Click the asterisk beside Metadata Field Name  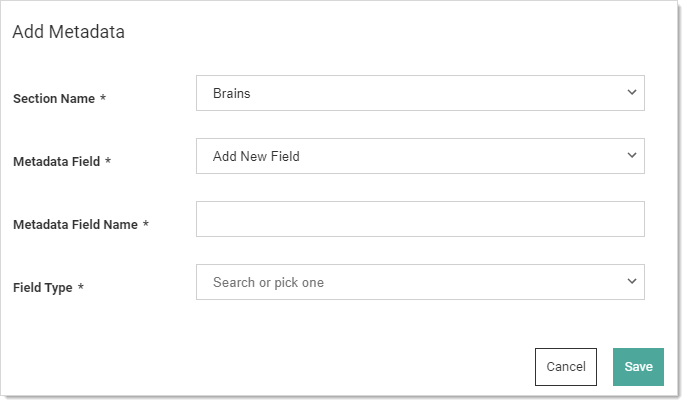pos(146,224)
